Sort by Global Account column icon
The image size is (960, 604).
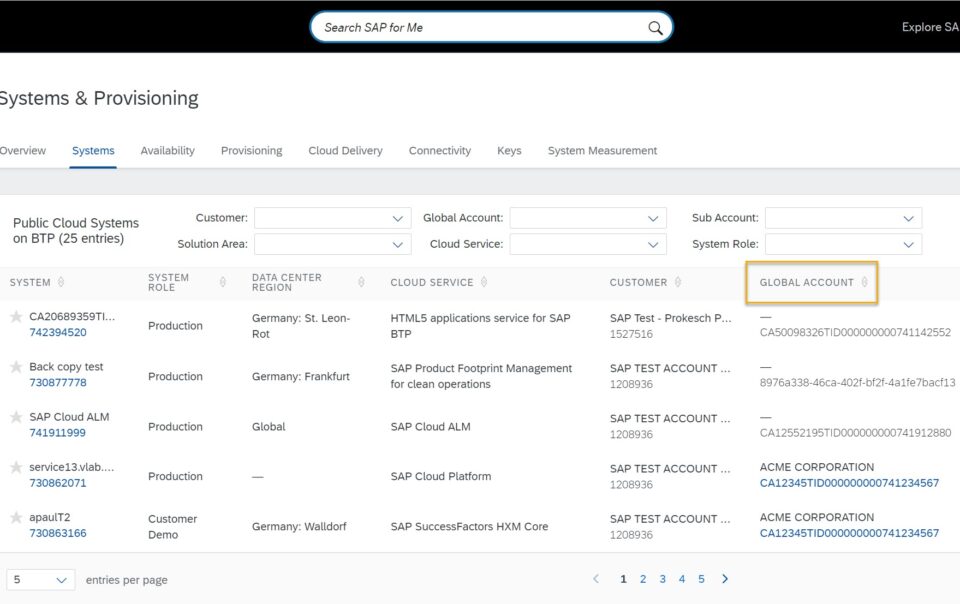864,282
